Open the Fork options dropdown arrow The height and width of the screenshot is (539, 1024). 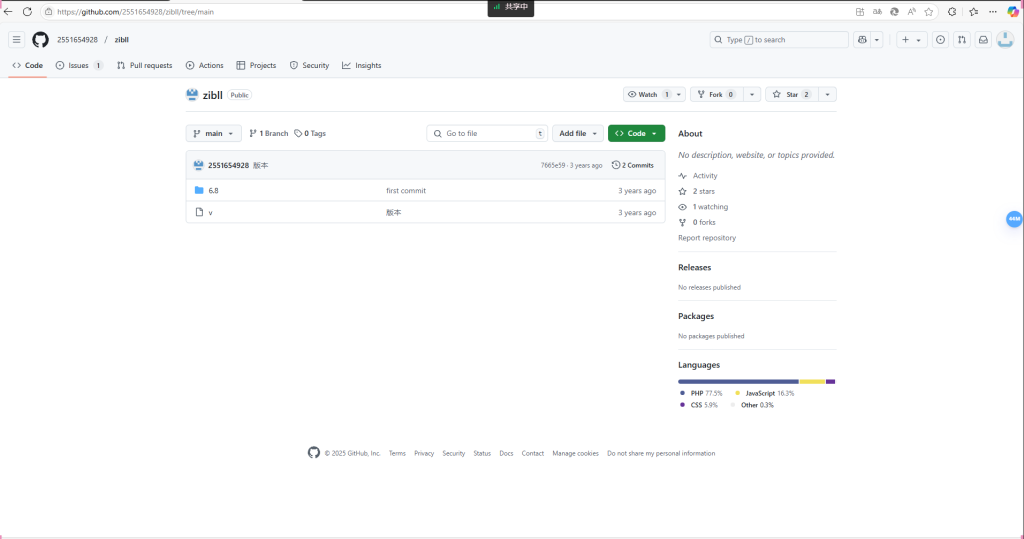click(x=752, y=94)
